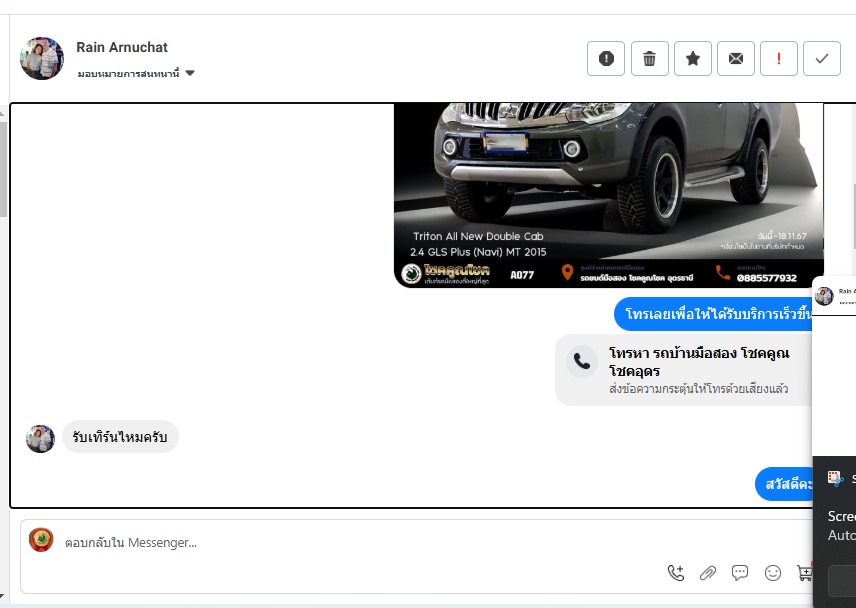Open emoji picker smiley icon
This screenshot has width=856, height=608.
772,573
